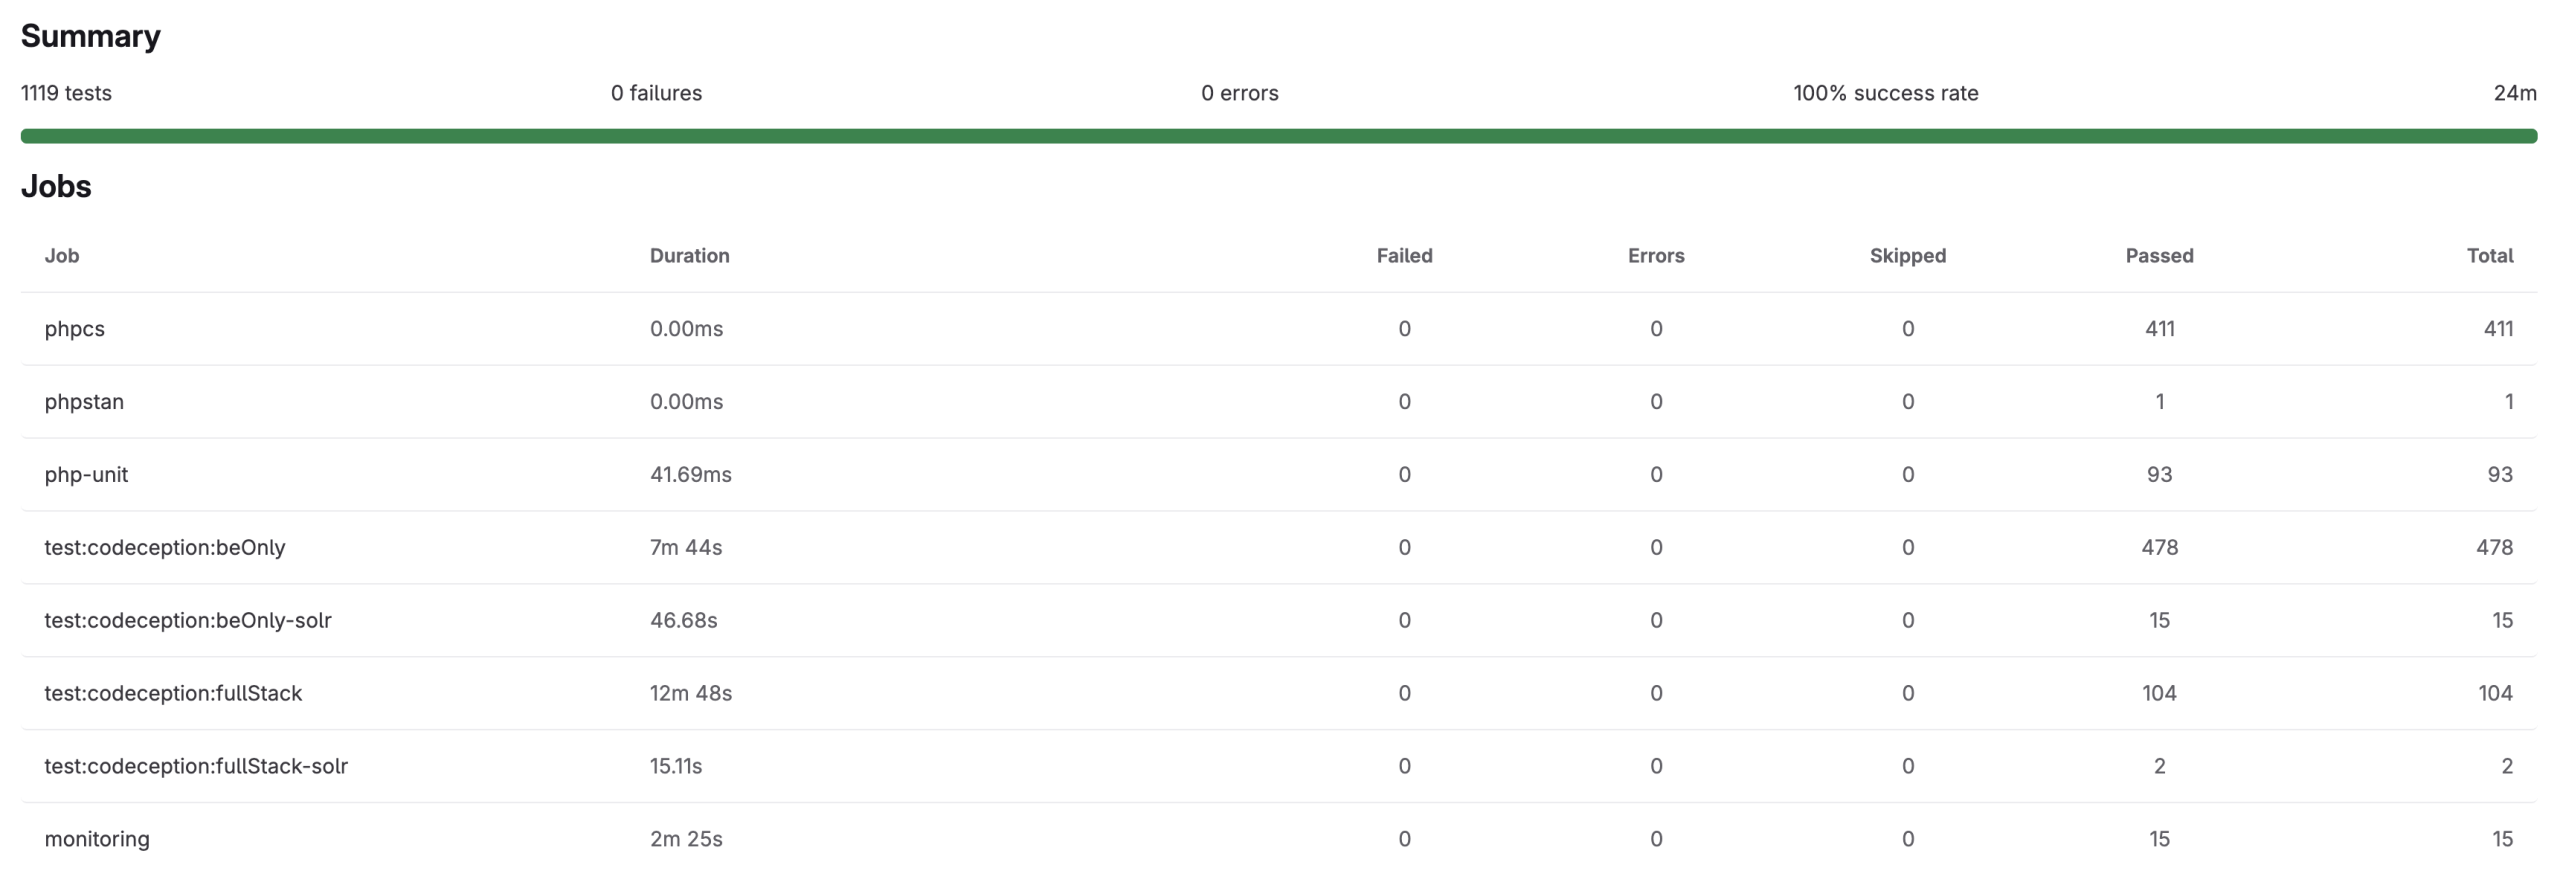Select test:codeception:fullStack job

click(x=173, y=694)
